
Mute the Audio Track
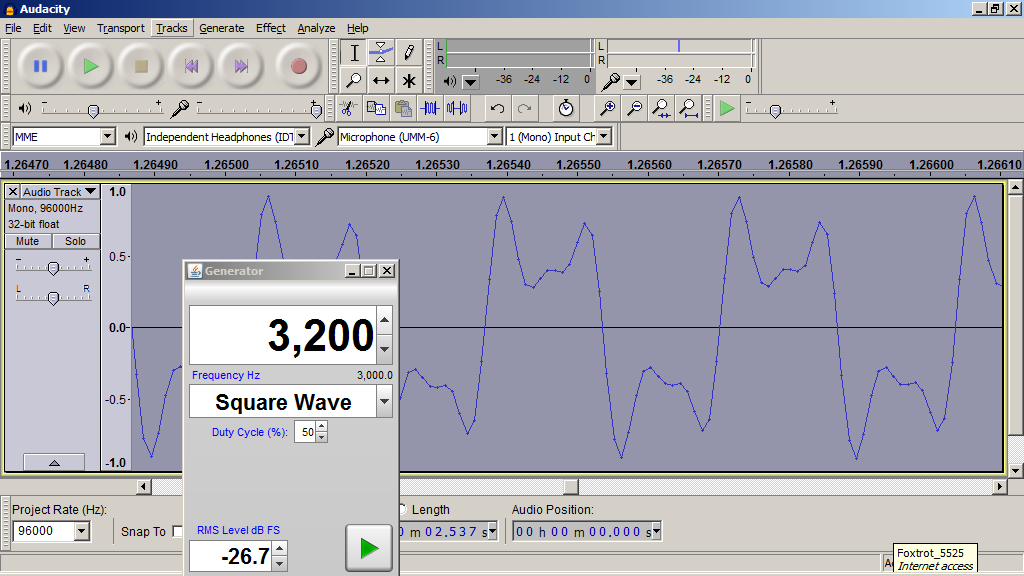[27, 241]
